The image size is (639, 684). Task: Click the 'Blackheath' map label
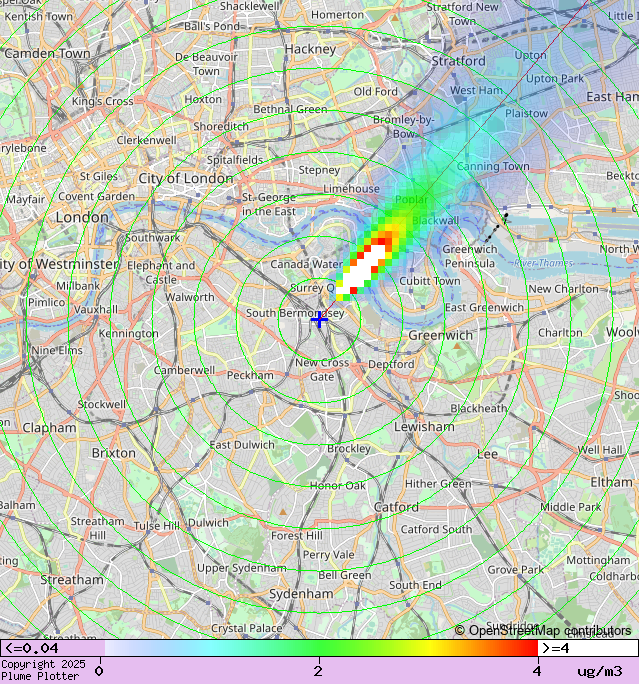pyautogui.click(x=479, y=408)
